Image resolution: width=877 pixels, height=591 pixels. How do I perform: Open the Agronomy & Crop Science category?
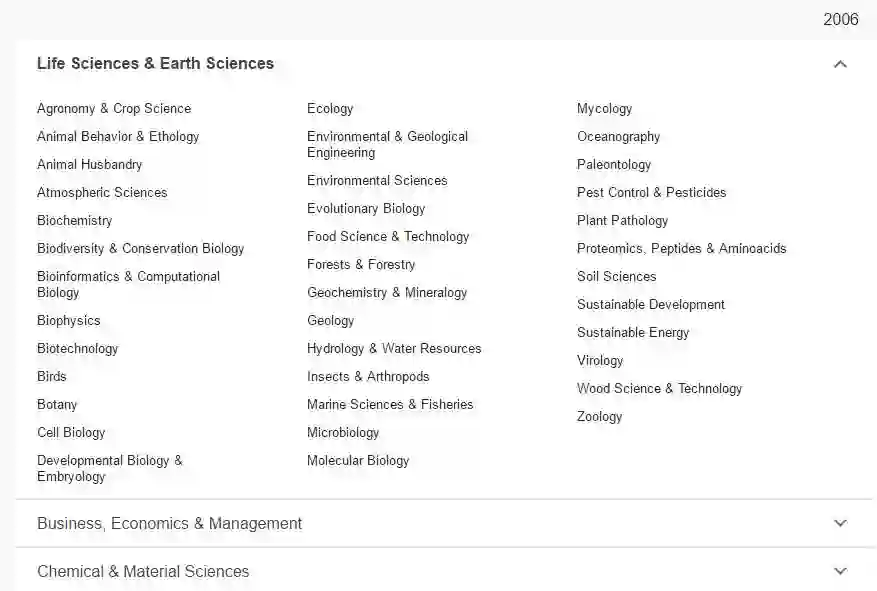tap(114, 108)
